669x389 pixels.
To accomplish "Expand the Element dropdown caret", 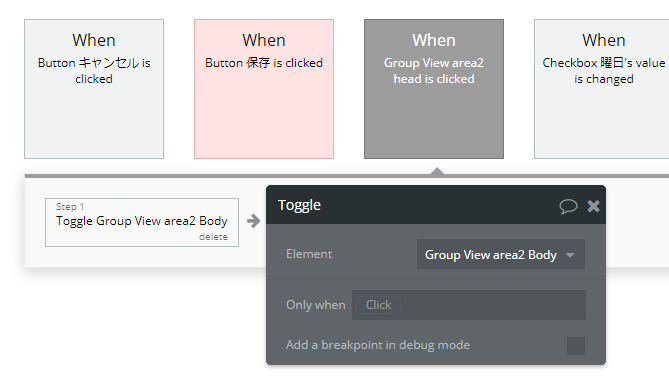I will point(570,255).
